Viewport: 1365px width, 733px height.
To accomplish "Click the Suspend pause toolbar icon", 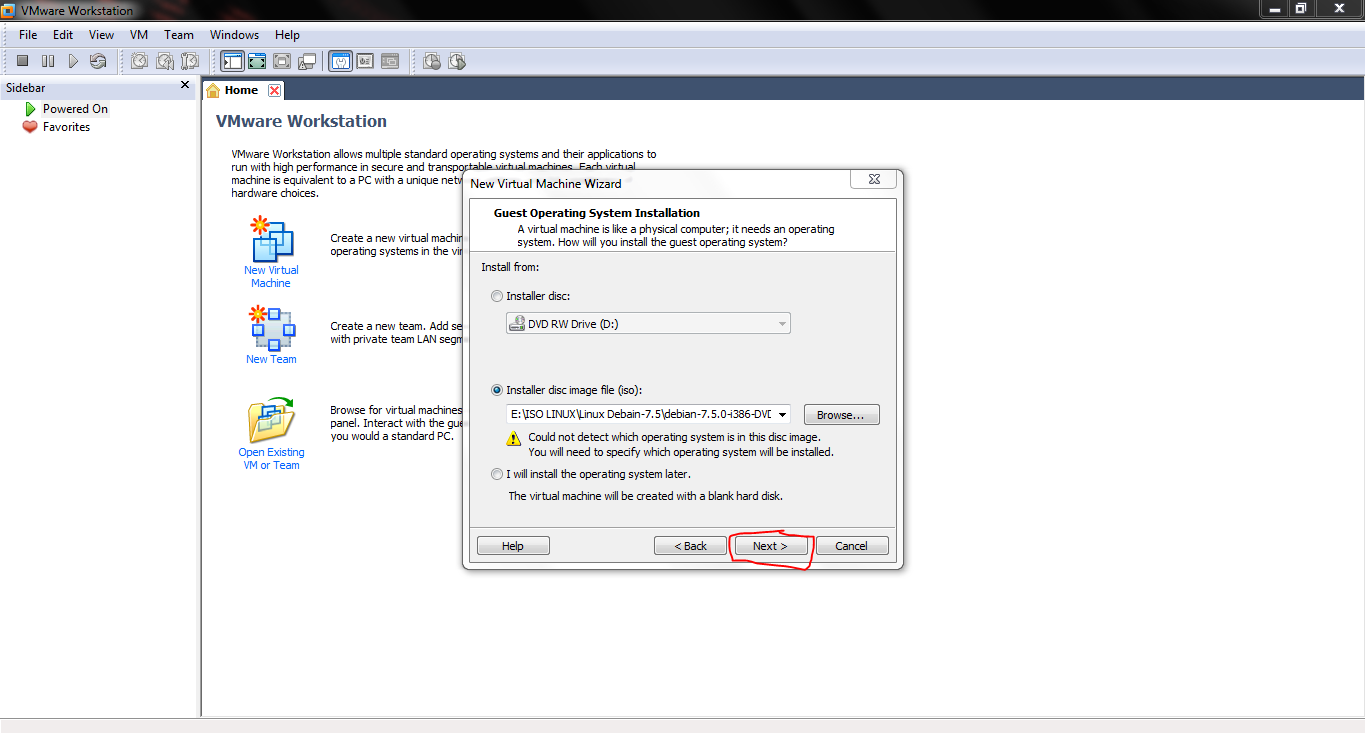I will pyautogui.click(x=47, y=61).
